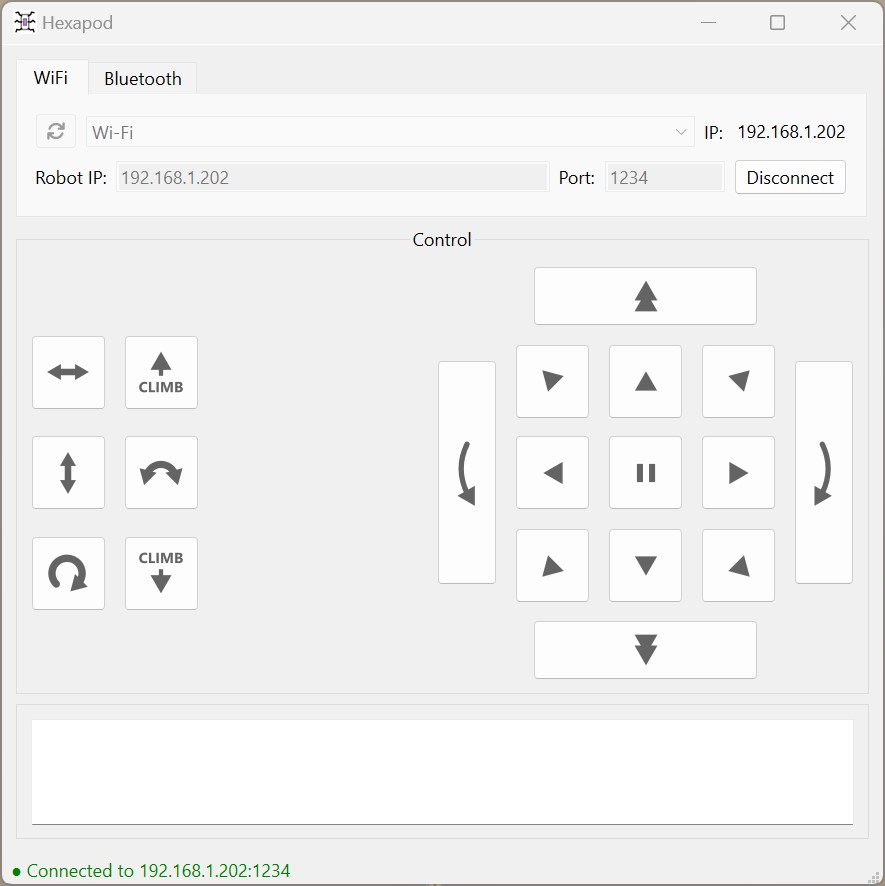Switch to the Bluetooth tab

tap(142, 79)
